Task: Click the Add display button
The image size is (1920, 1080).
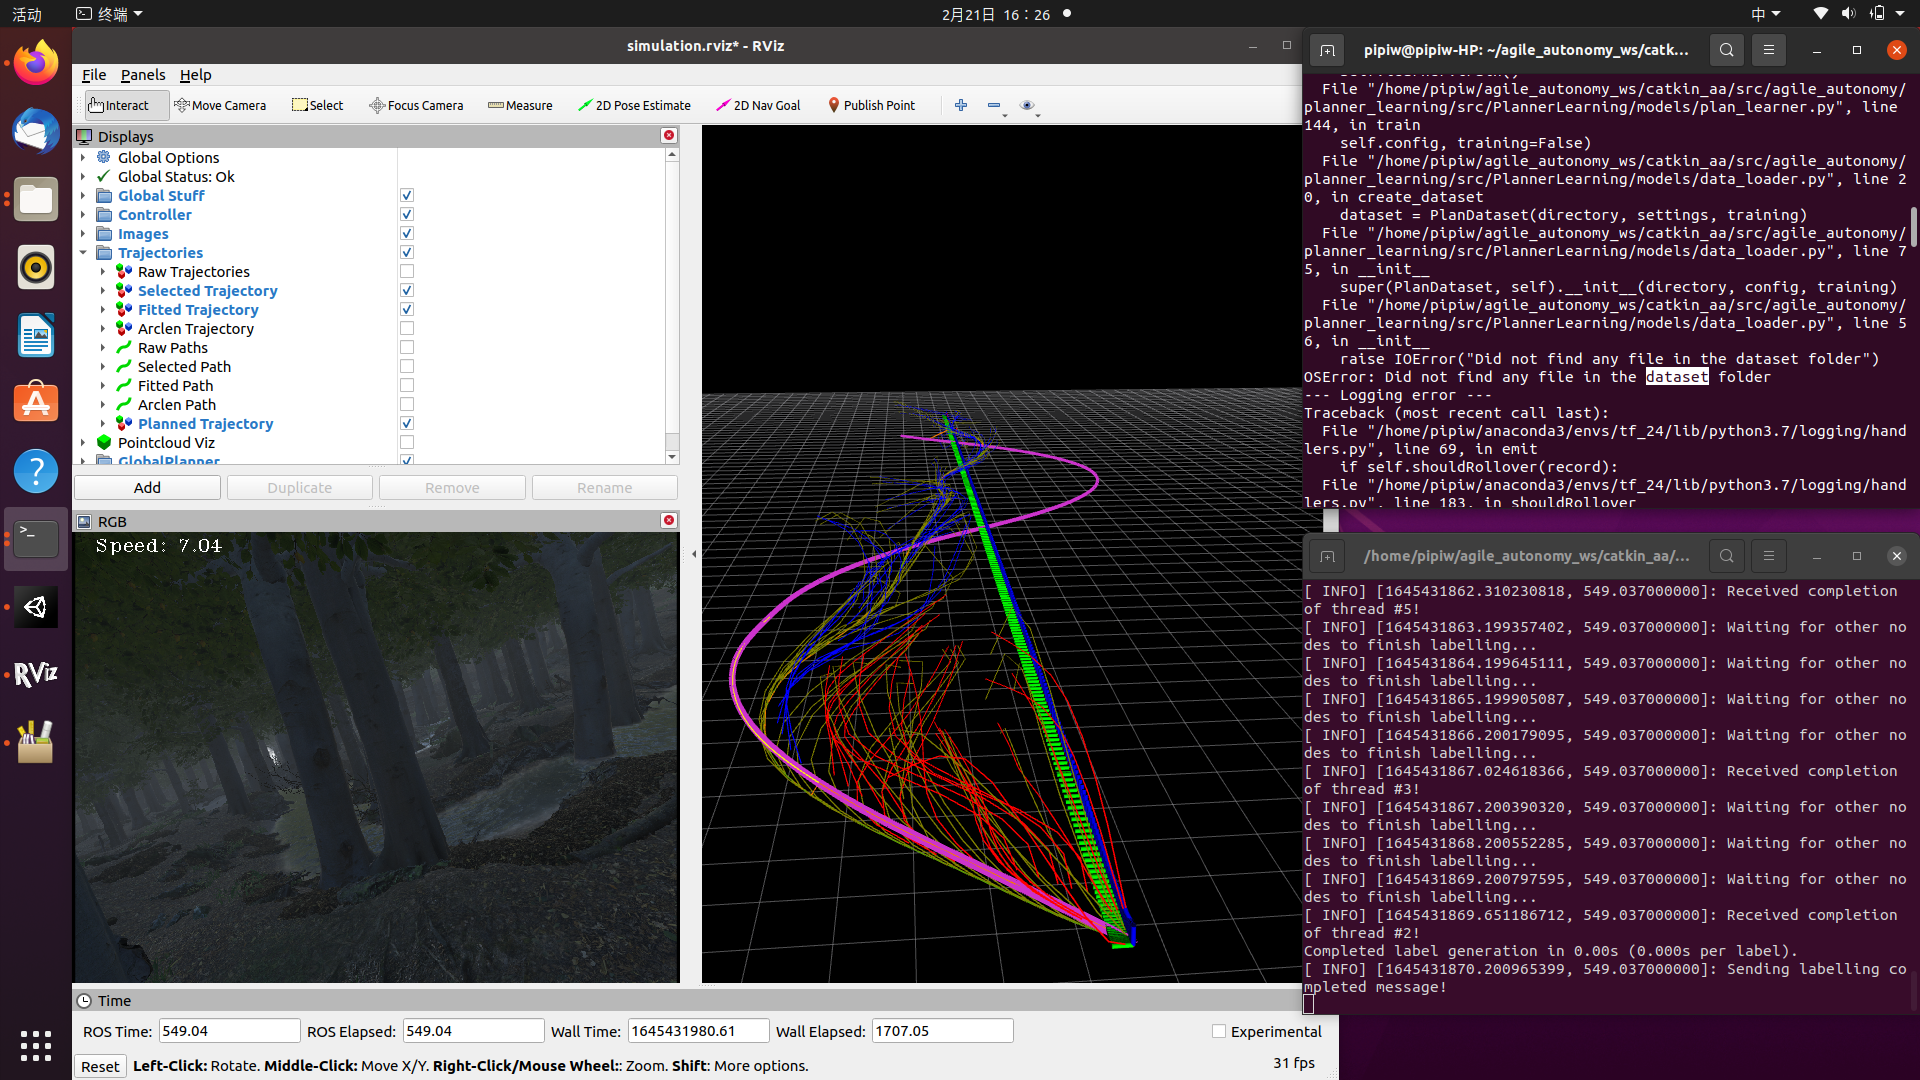Action: [x=147, y=488]
